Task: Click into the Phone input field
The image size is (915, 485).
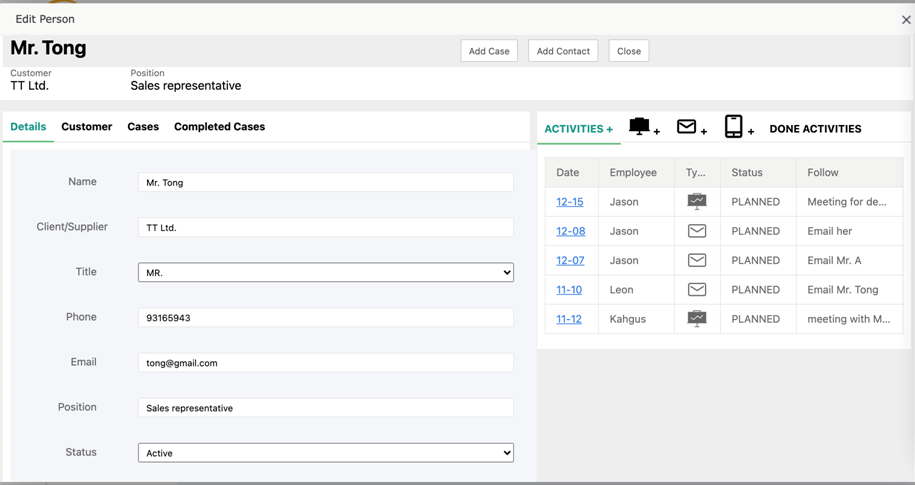Action: pyautogui.click(x=325, y=318)
